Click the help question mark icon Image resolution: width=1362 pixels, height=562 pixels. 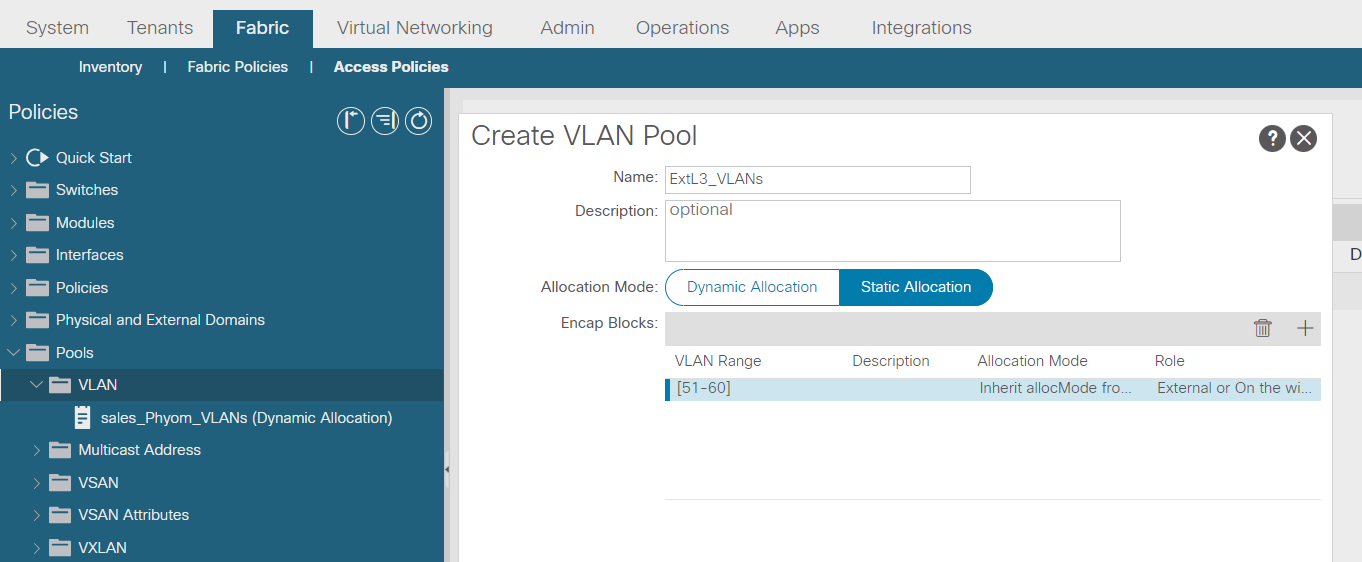click(1272, 139)
